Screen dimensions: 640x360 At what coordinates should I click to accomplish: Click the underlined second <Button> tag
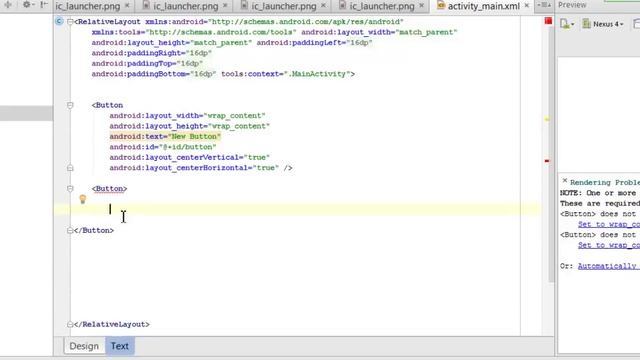point(109,189)
